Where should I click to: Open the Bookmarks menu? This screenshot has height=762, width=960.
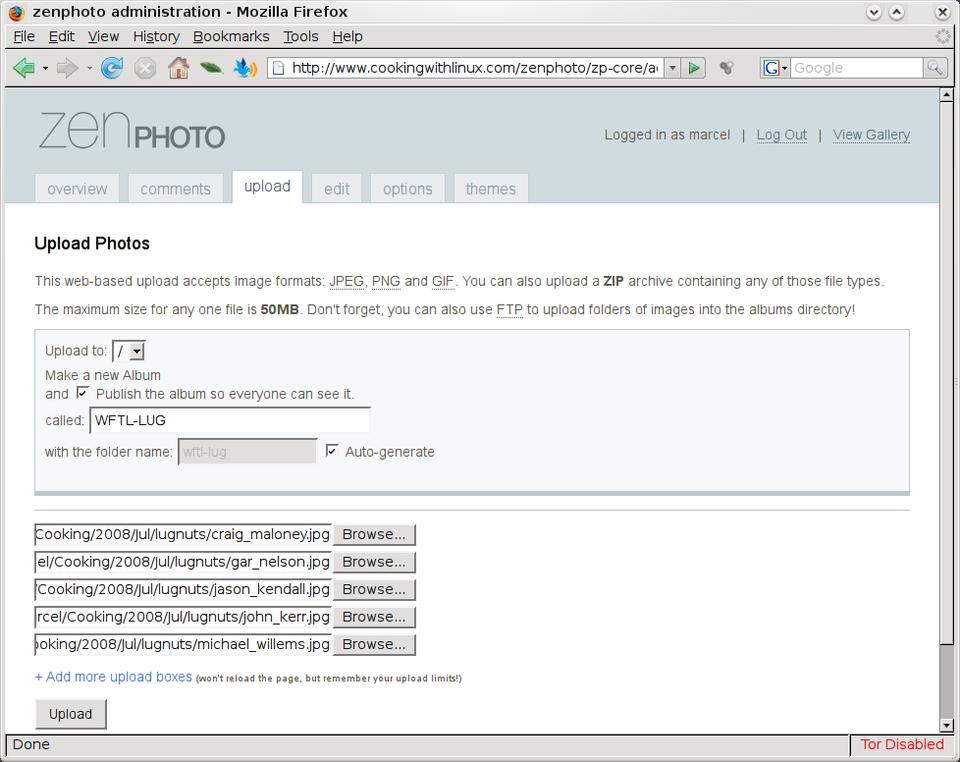point(231,36)
